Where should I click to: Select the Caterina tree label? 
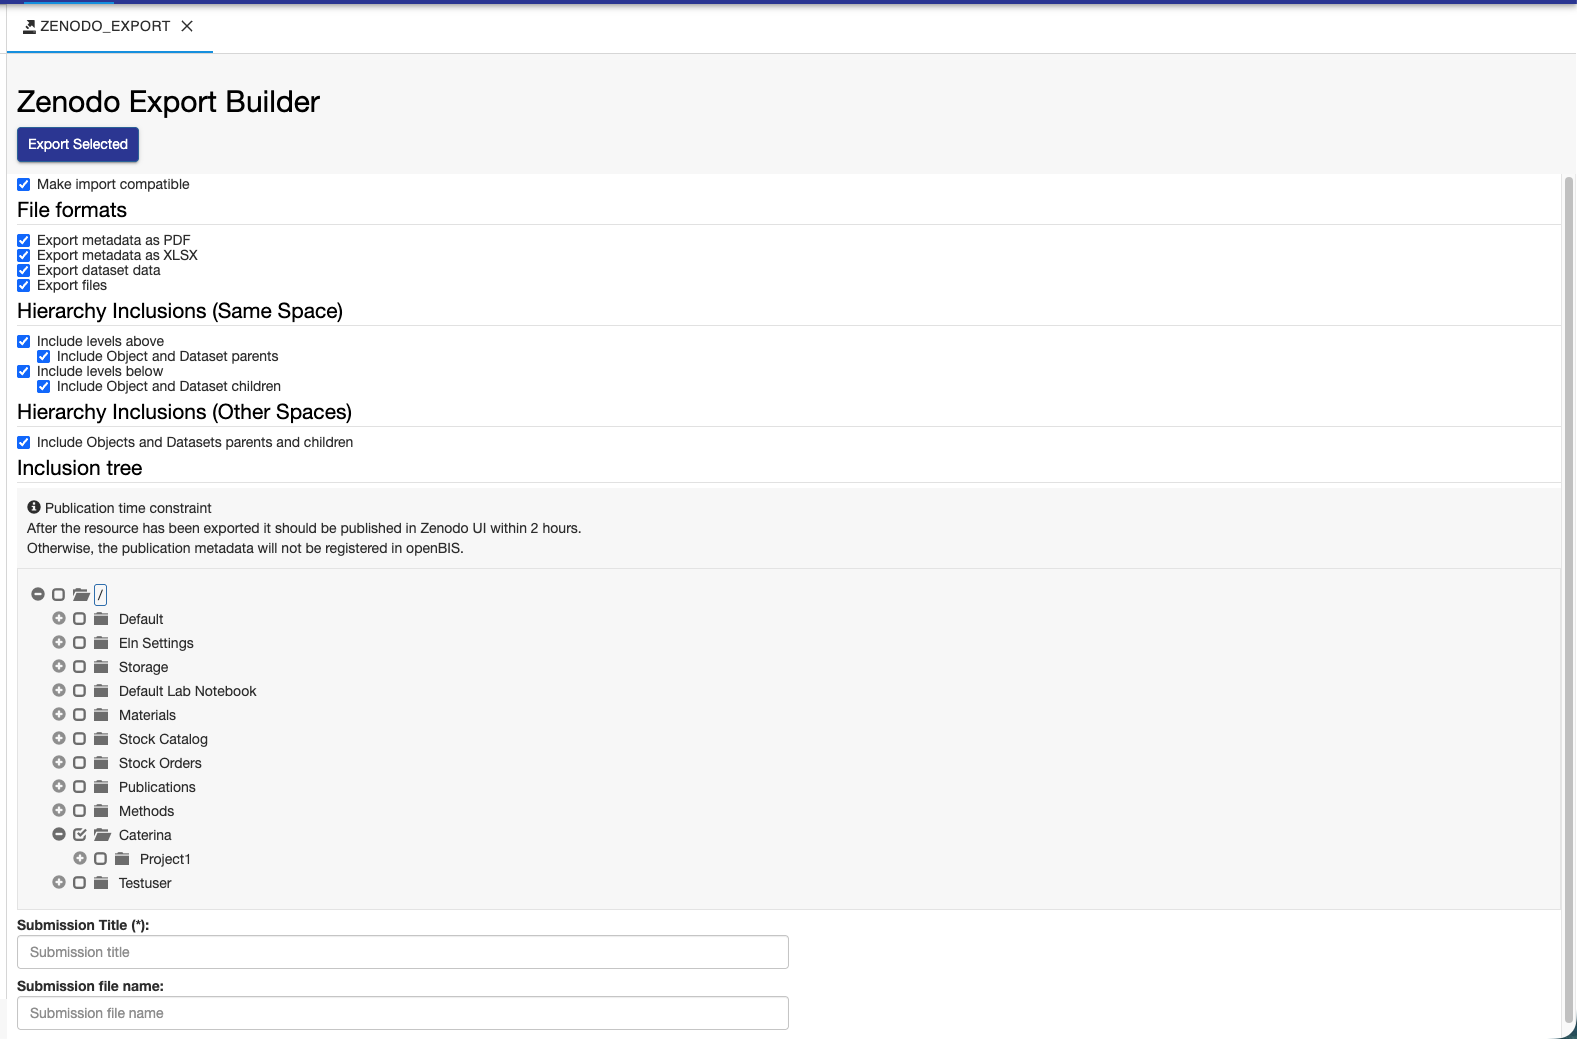[145, 835]
